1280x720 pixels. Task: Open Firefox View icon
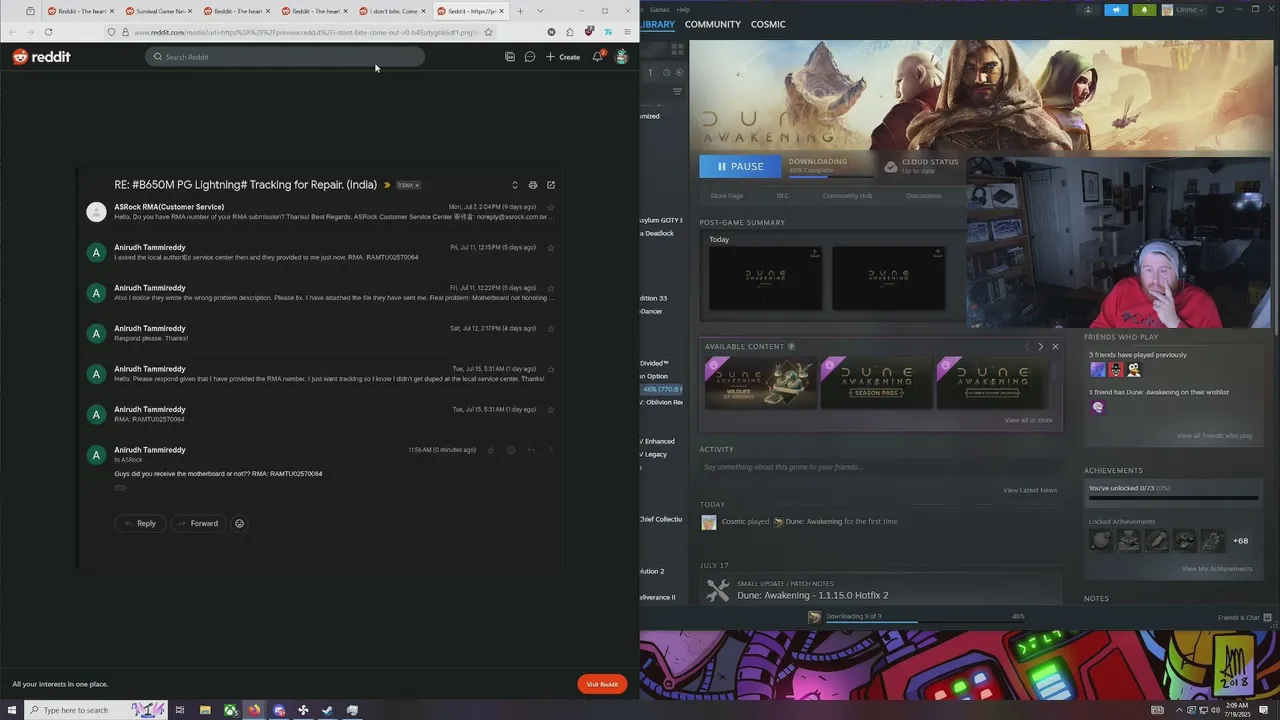(x=30, y=11)
